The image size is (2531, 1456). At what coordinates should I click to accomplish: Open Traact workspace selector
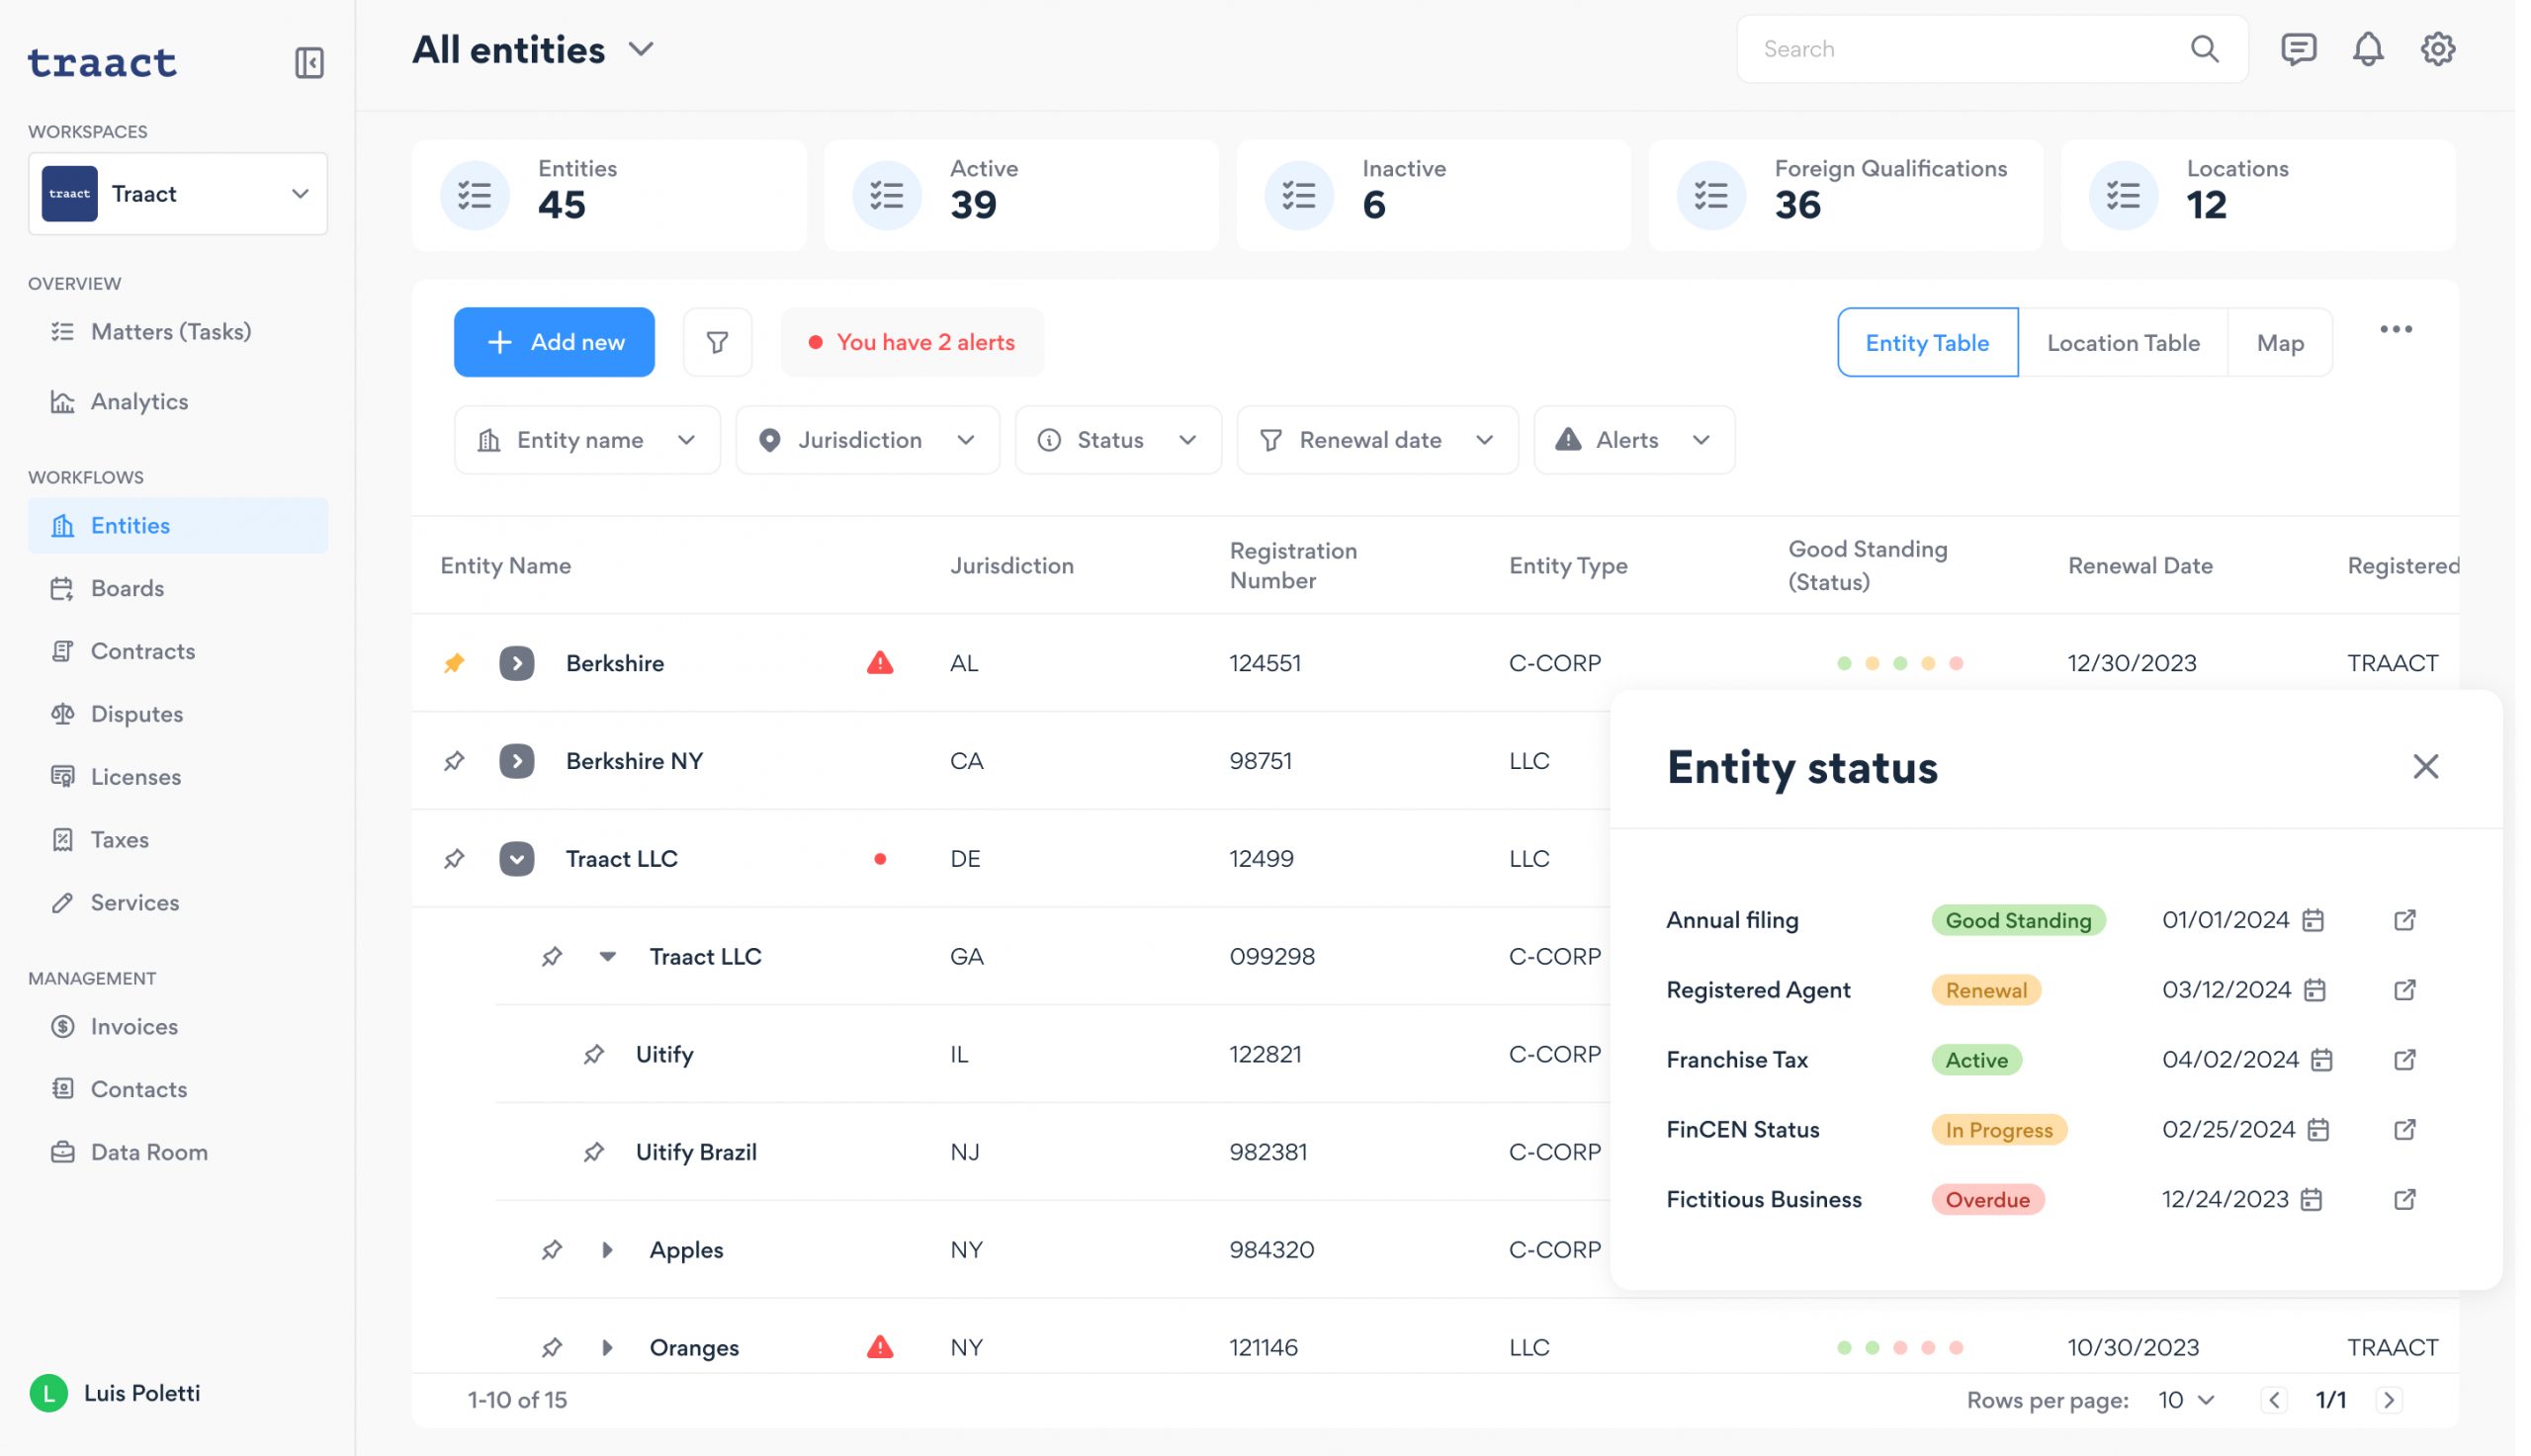178,194
